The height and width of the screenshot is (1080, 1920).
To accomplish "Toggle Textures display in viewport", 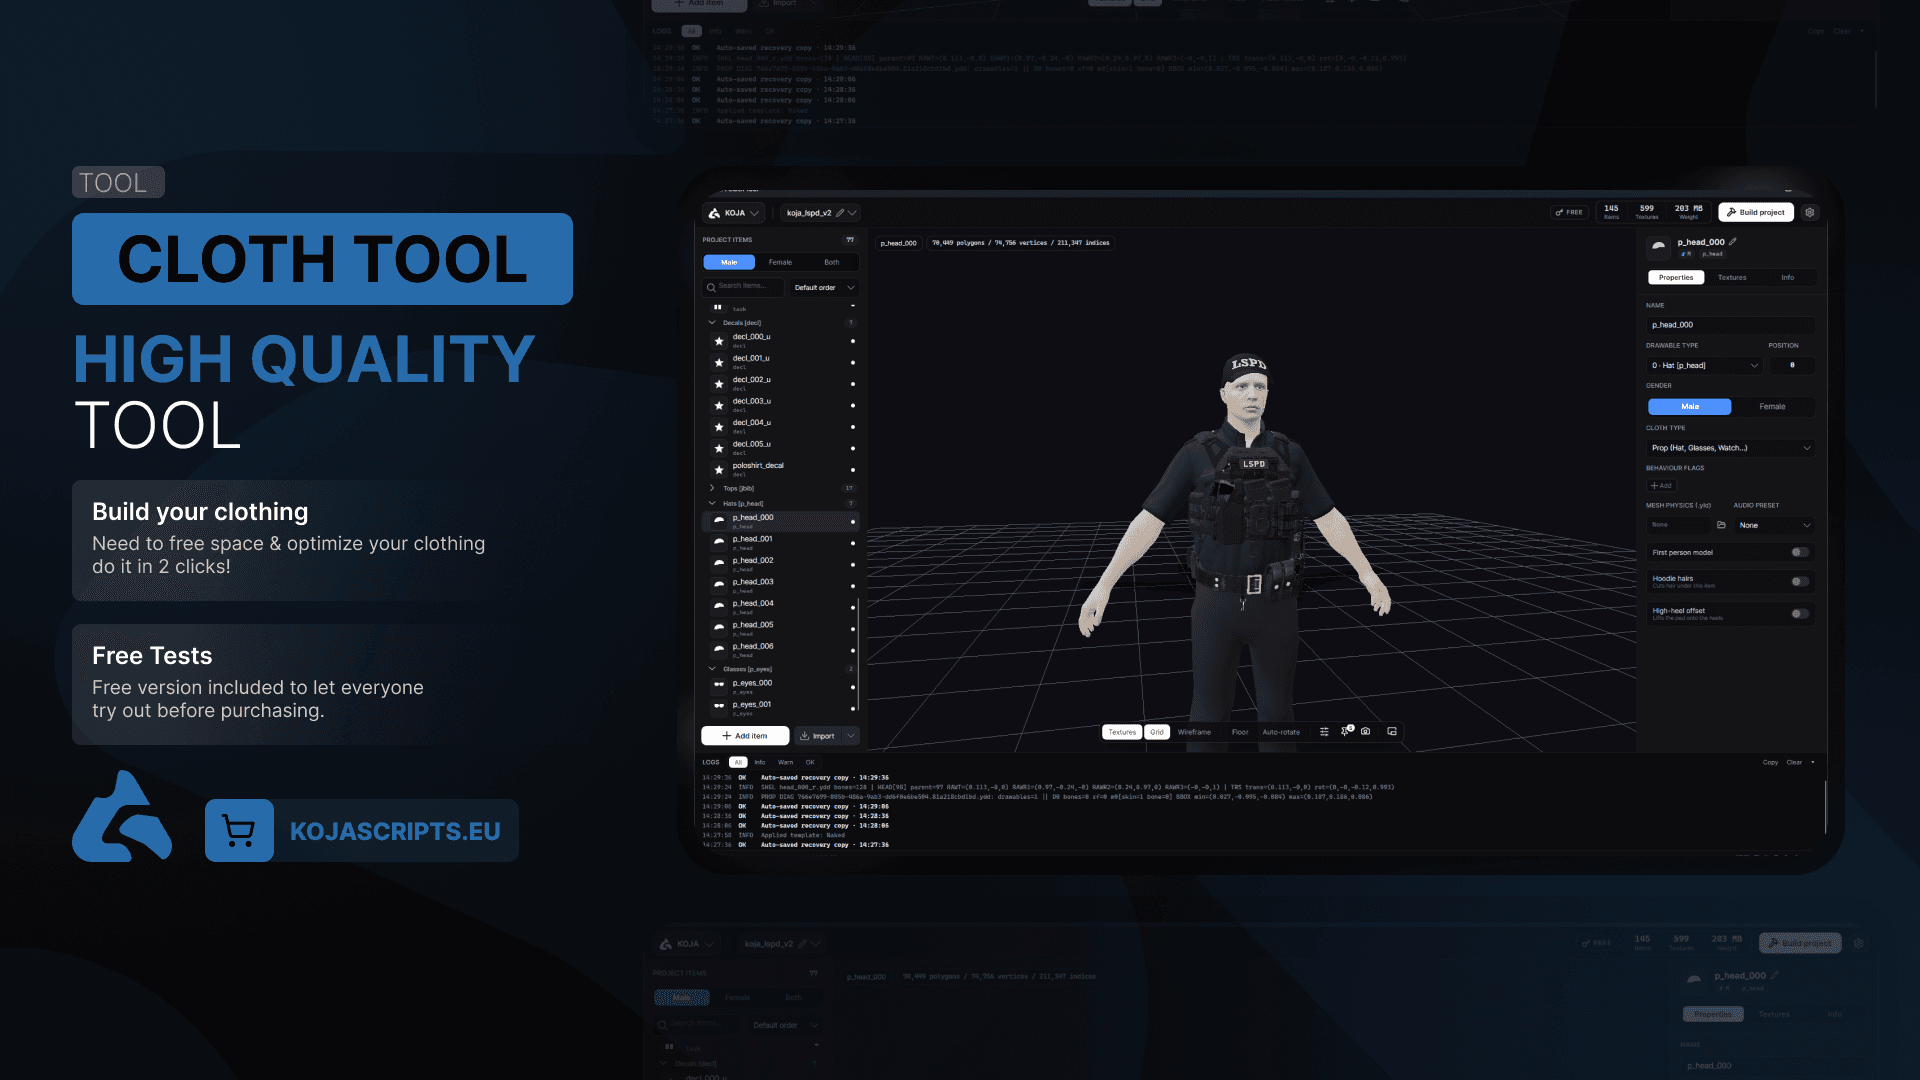I will click(x=1122, y=732).
